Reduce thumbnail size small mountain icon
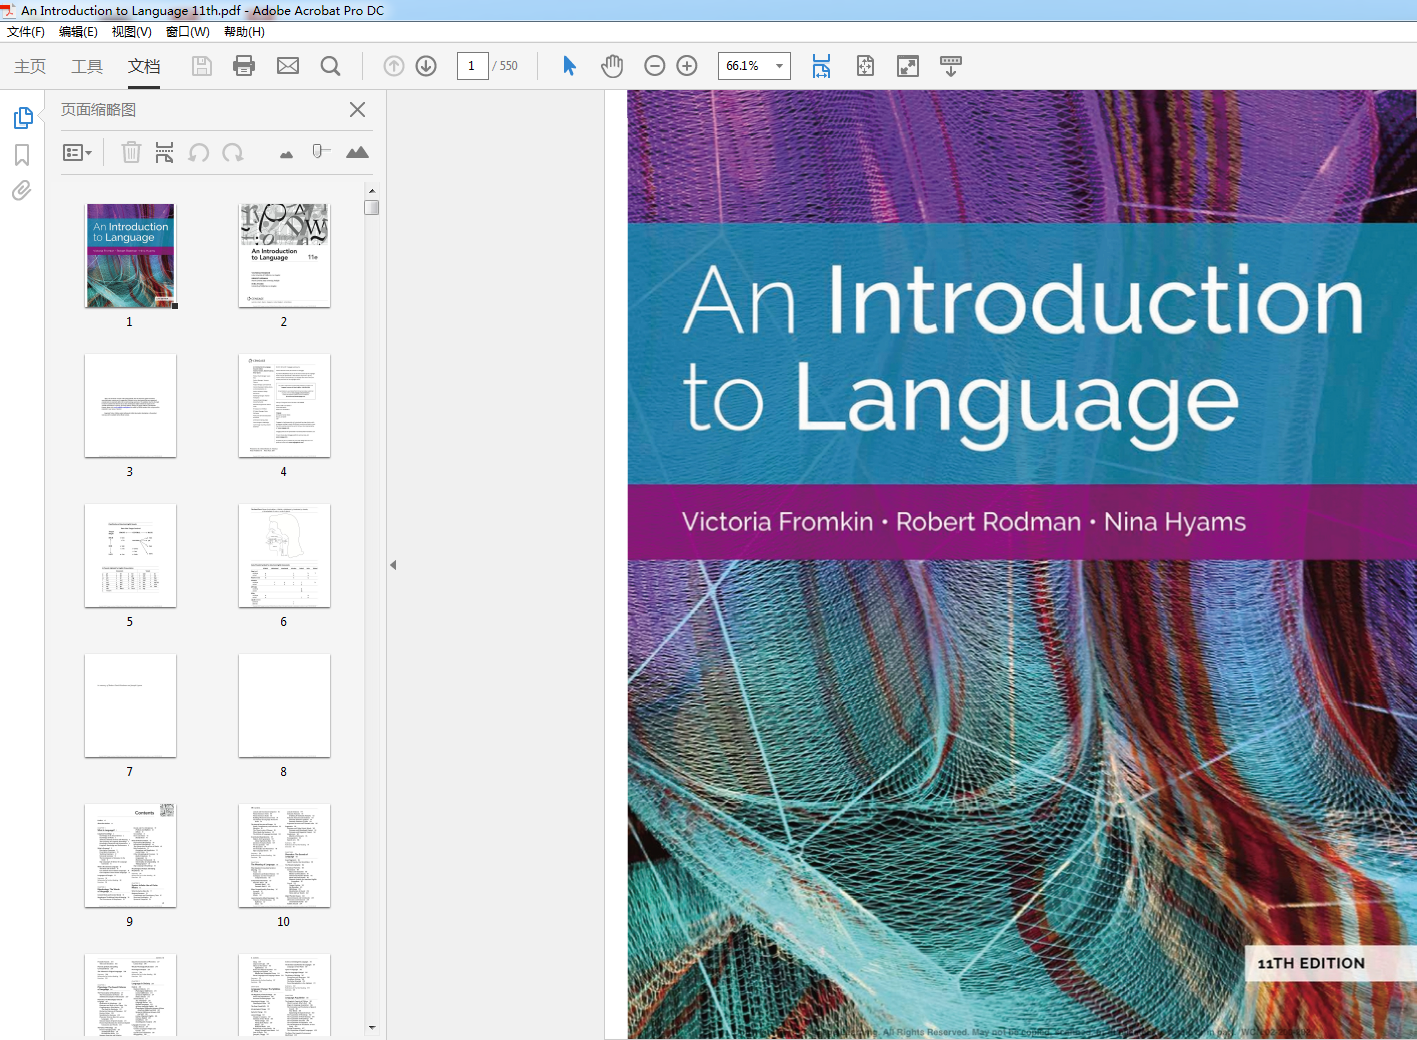Image resolution: width=1417 pixels, height=1040 pixels. [x=287, y=154]
